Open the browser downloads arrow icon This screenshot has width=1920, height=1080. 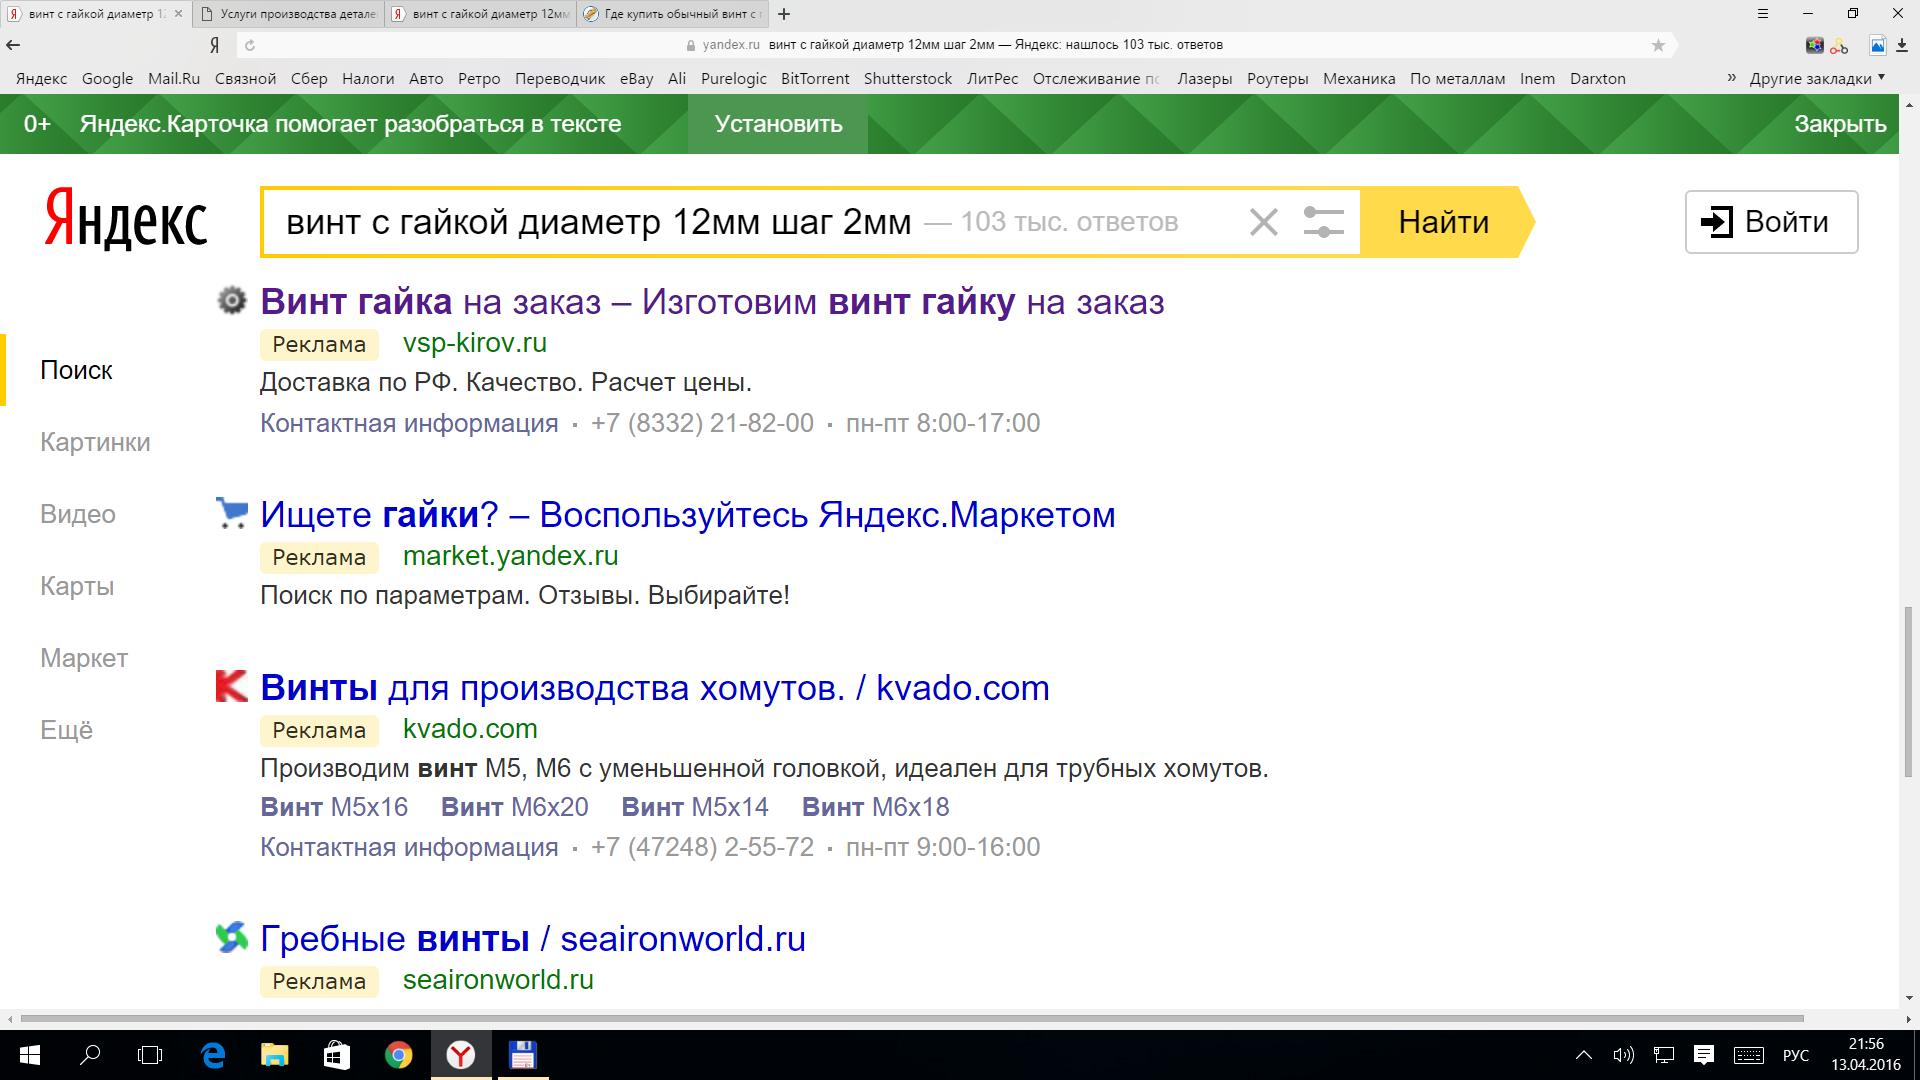point(1902,45)
